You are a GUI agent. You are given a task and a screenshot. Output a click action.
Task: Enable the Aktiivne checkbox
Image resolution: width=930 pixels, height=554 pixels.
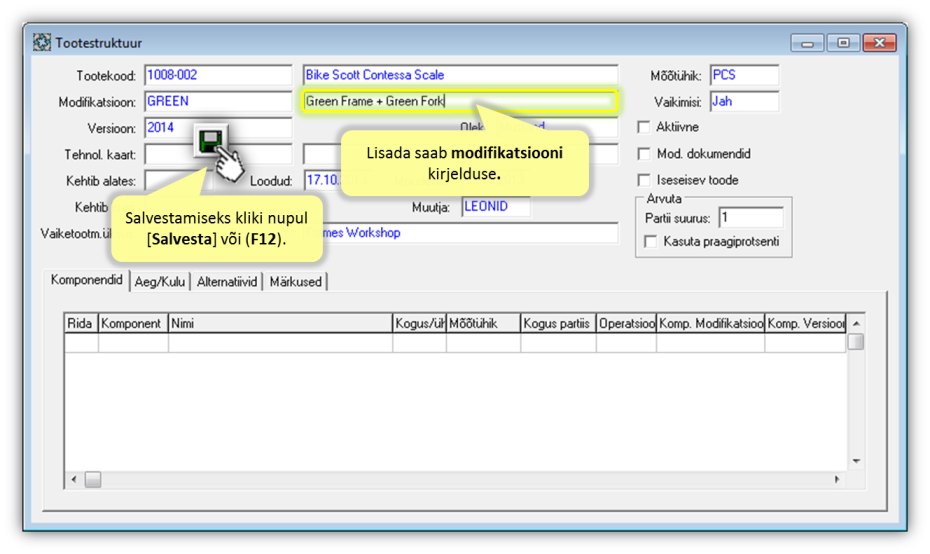click(x=644, y=127)
